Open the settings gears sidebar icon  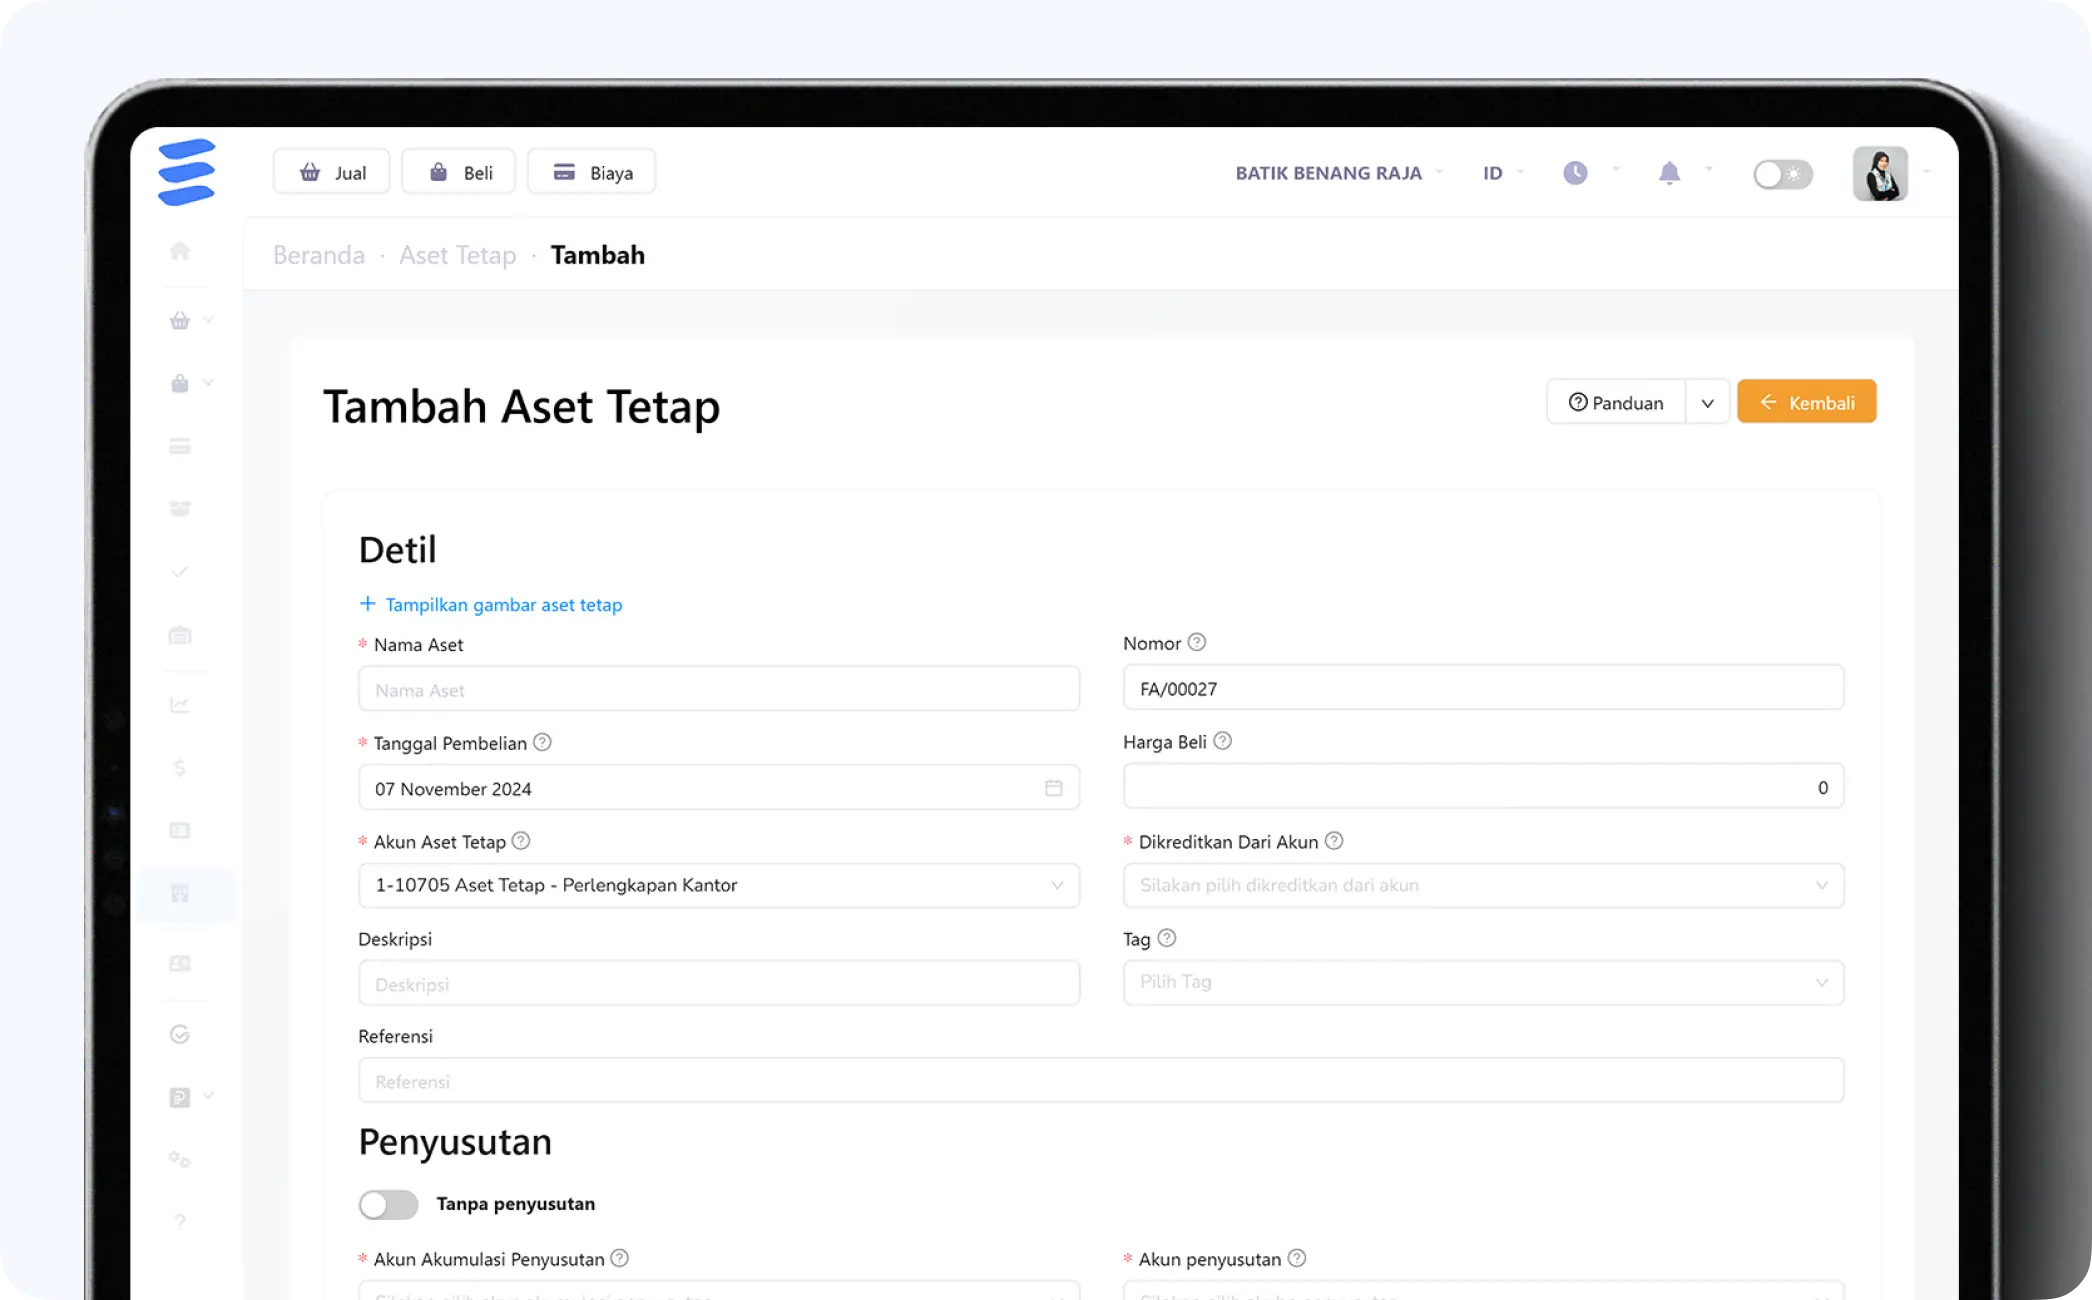click(180, 1159)
